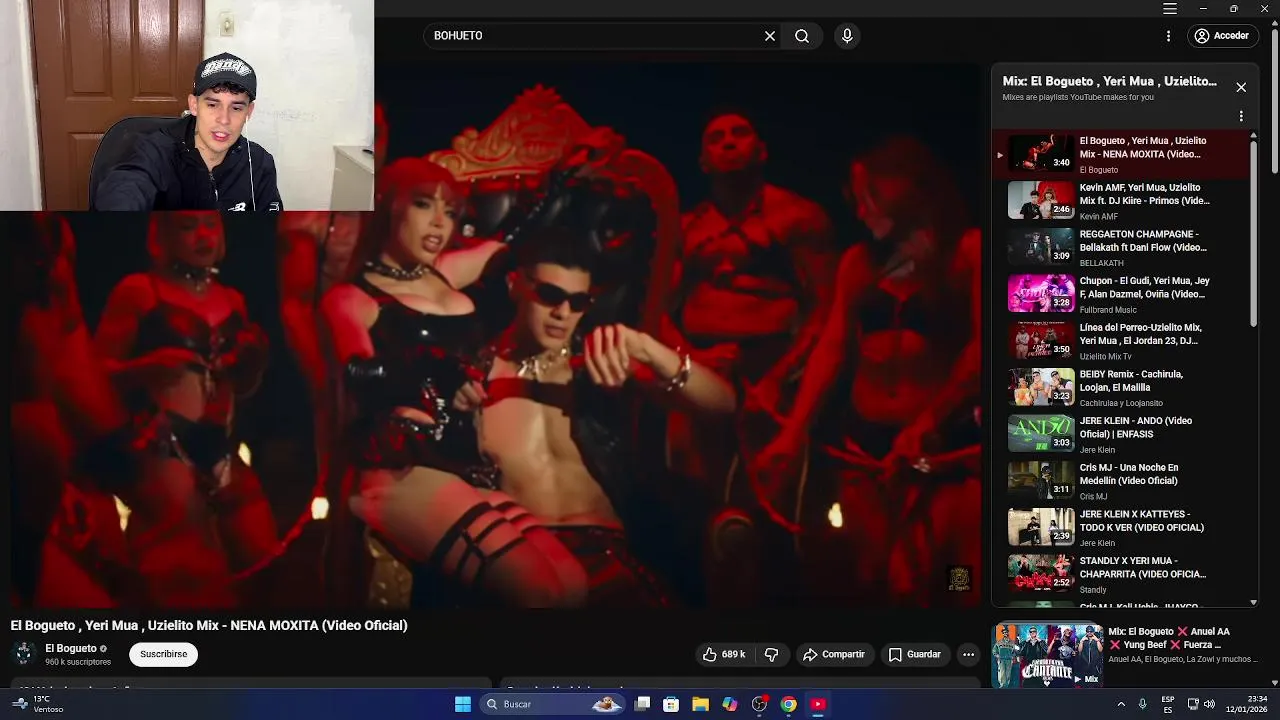The width and height of the screenshot is (1280, 720).
Task: Open El Bogueto channel name link
Action: tap(71, 648)
